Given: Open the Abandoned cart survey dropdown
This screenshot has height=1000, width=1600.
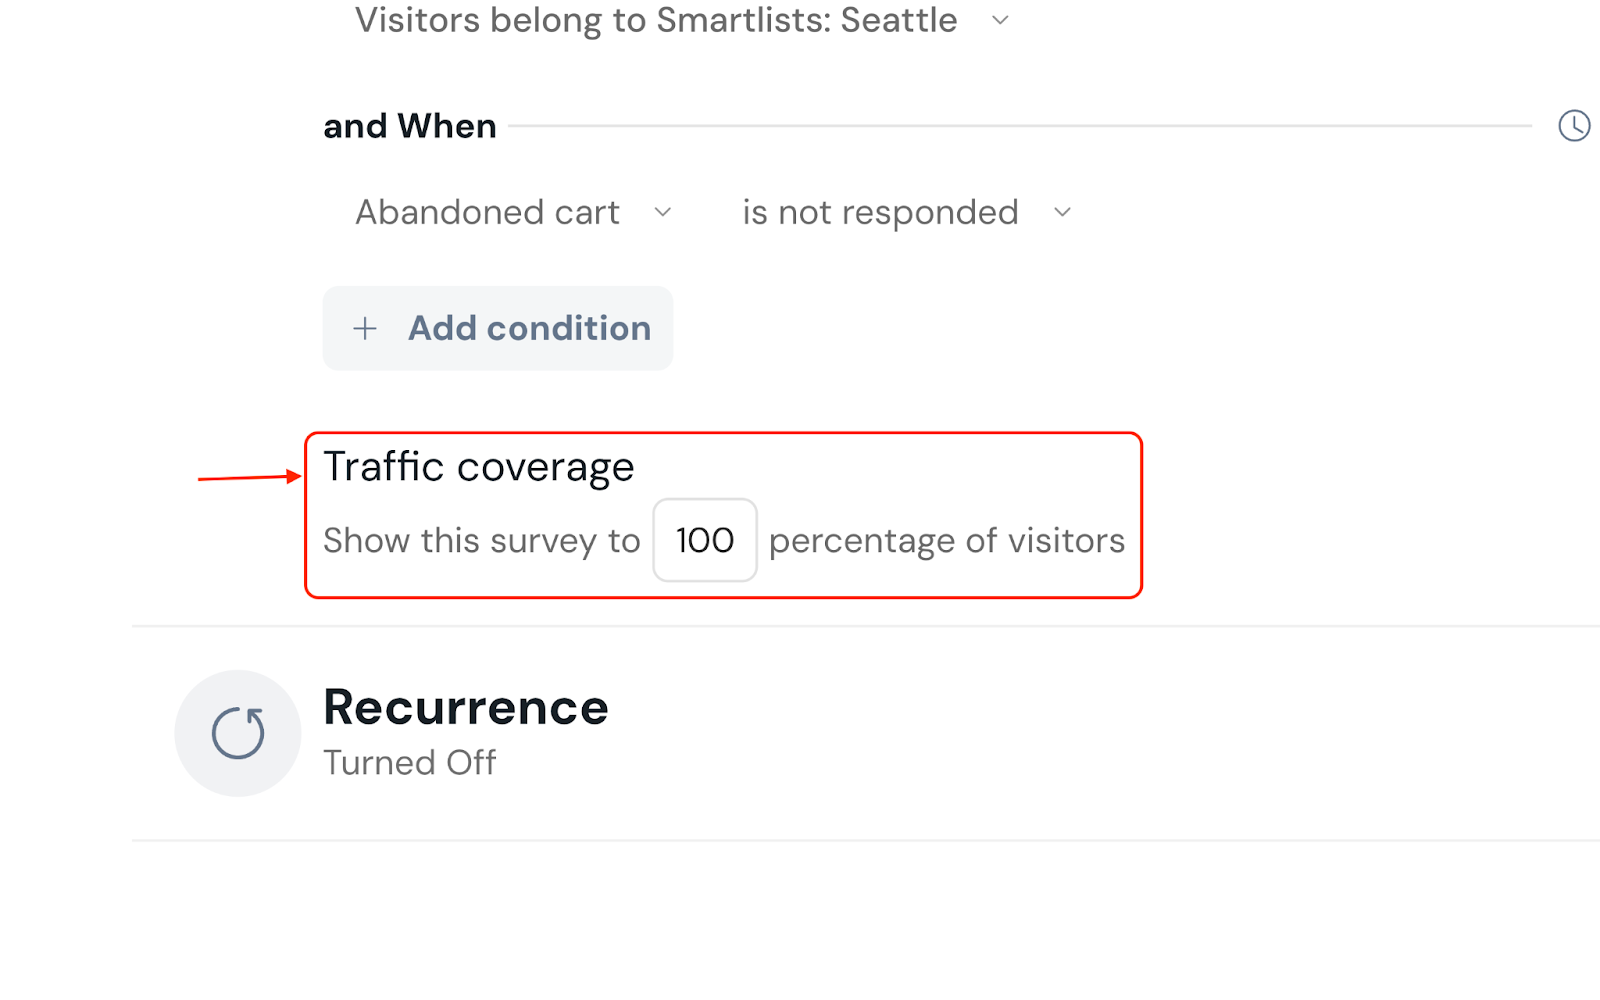Looking at the screenshot, I should pos(488,212).
